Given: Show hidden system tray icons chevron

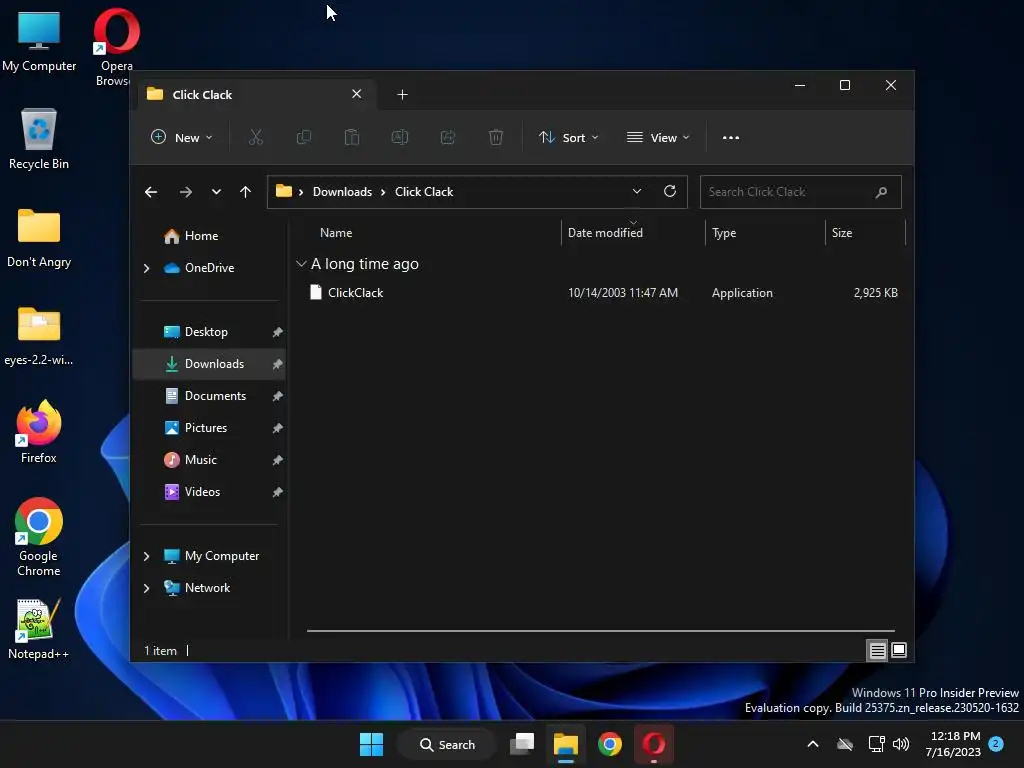Looking at the screenshot, I should tap(812, 744).
